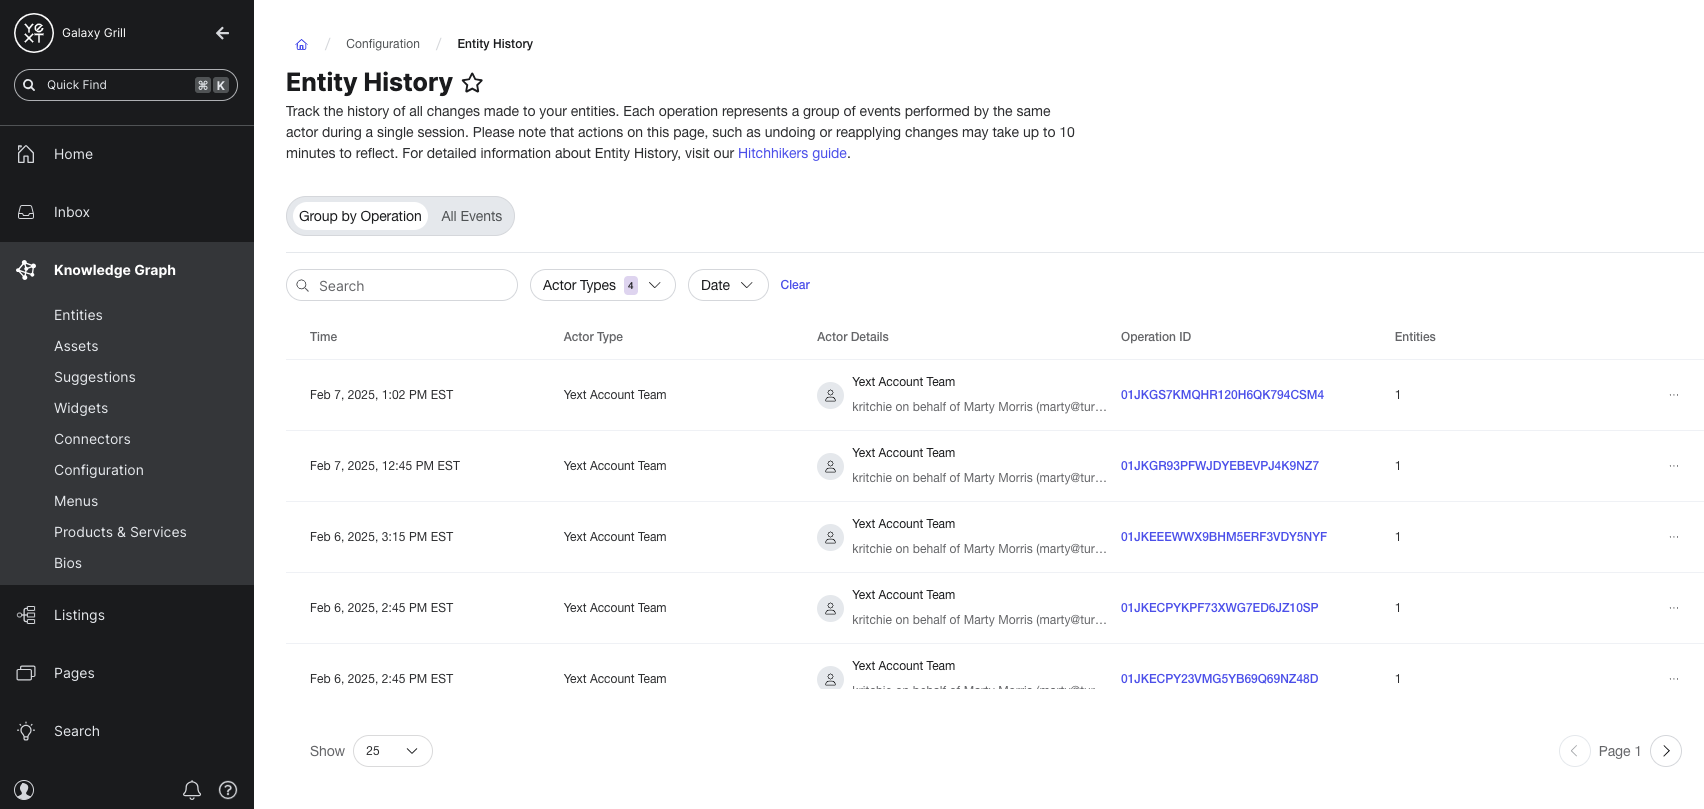Favorite Entity History with star icon
Image resolution: width=1704 pixels, height=809 pixels.
click(x=473, y=83)
